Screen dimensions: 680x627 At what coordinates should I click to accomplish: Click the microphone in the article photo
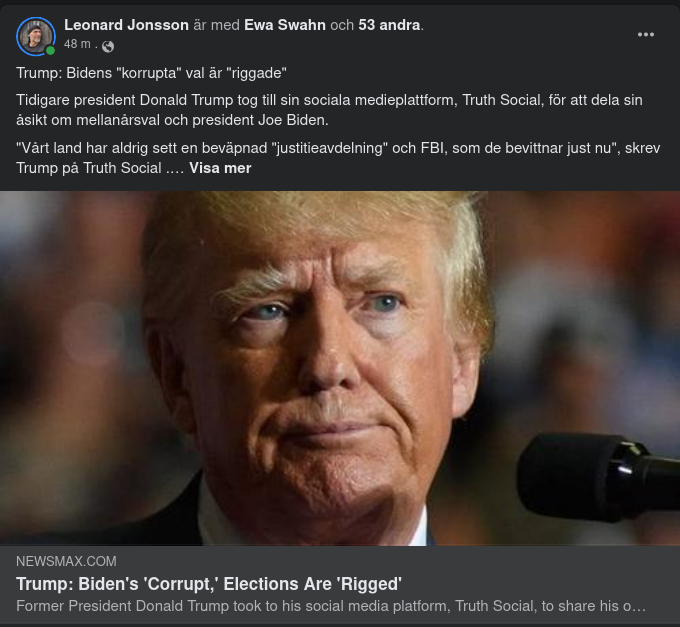(598, 475)
